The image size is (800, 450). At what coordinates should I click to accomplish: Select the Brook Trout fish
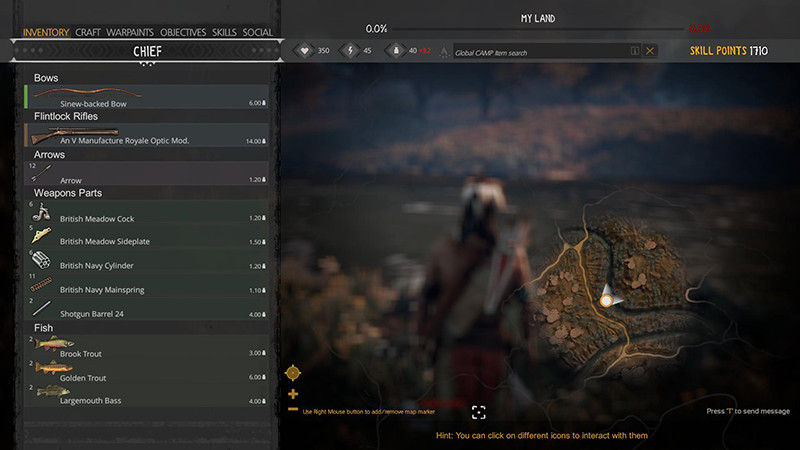click(x=147, y=347)
